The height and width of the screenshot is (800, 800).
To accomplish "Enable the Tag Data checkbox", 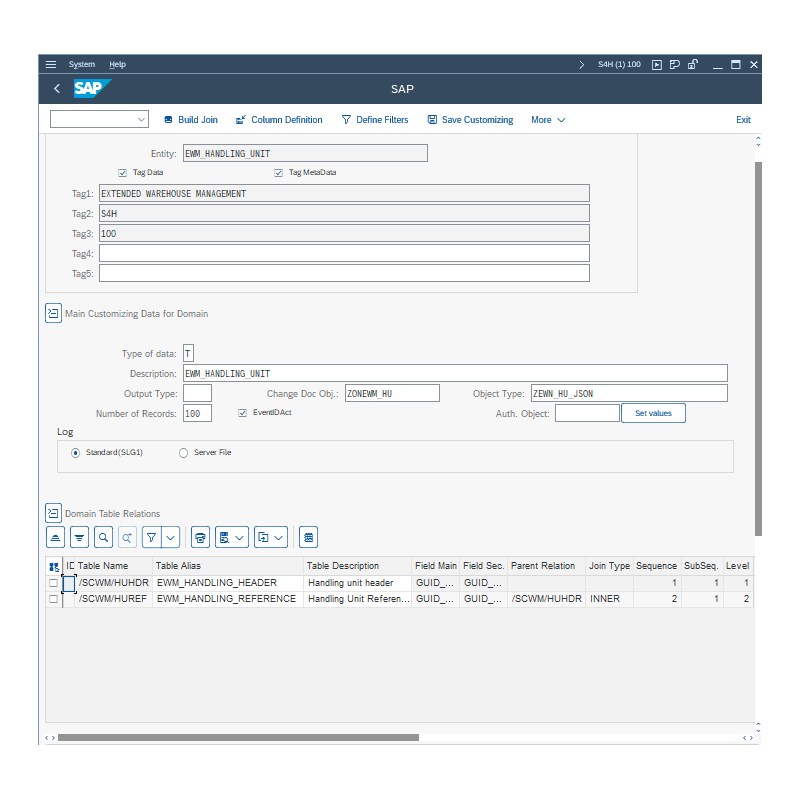I will [x=124, y=173].
